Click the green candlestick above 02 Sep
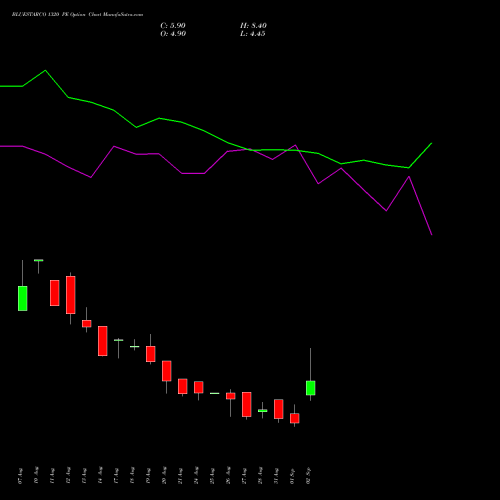 tap(311, 388)
